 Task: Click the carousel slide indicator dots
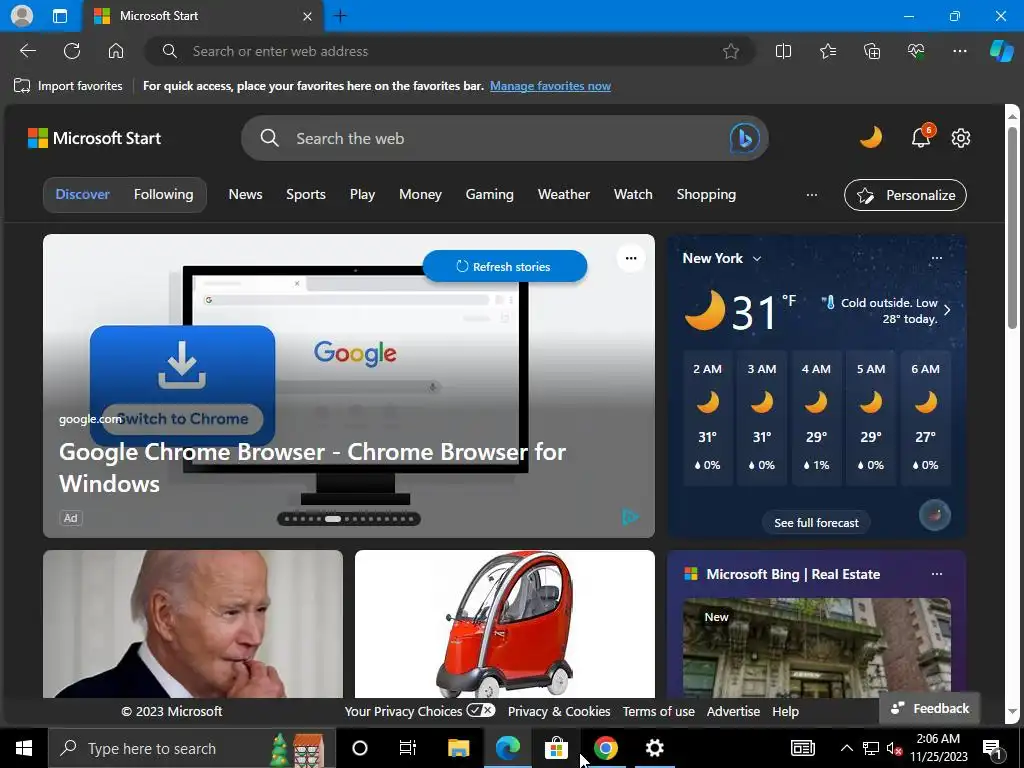pyautogui.click(x=349, y=519)
